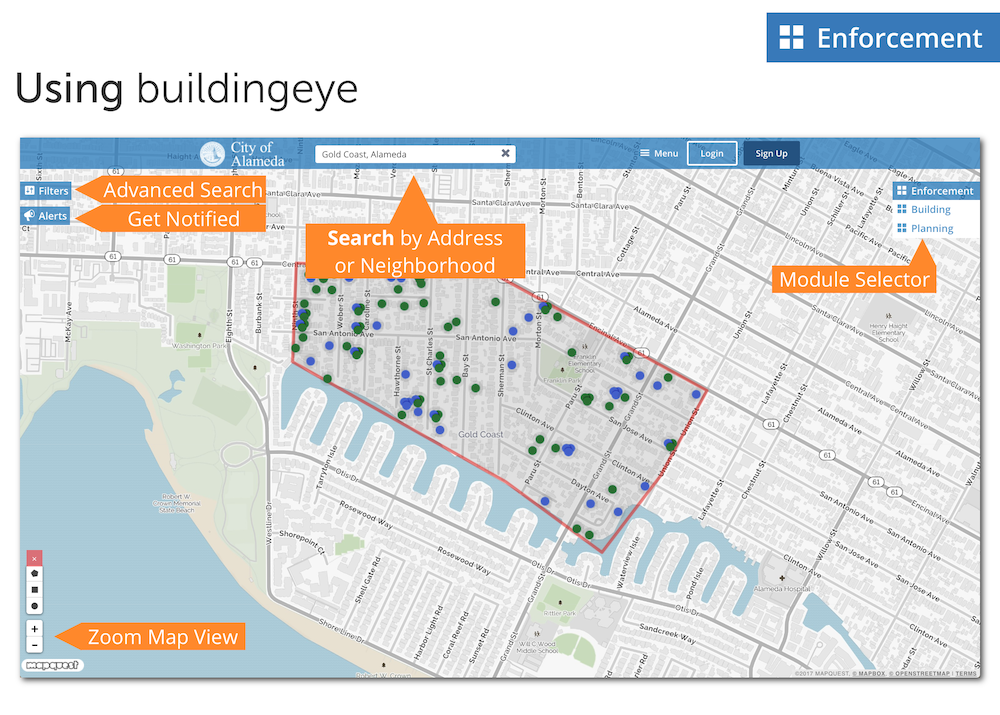Click the Shorepoint Ct street label

(x=302, y=543)
